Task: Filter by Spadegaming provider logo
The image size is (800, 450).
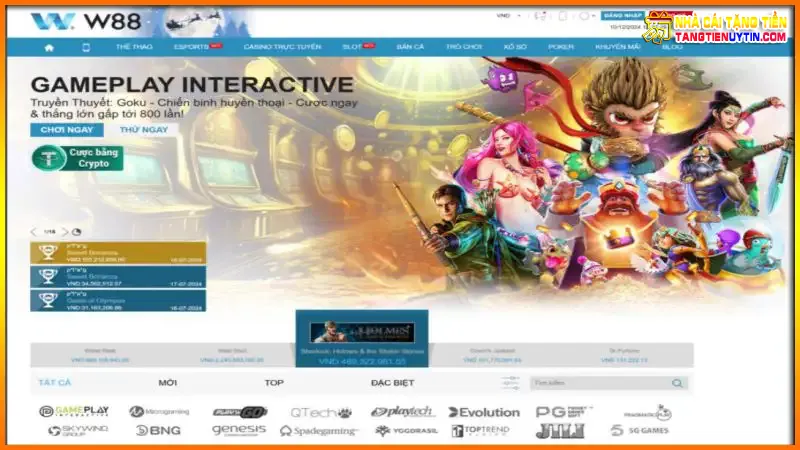Action: click(x=319, y=431)
